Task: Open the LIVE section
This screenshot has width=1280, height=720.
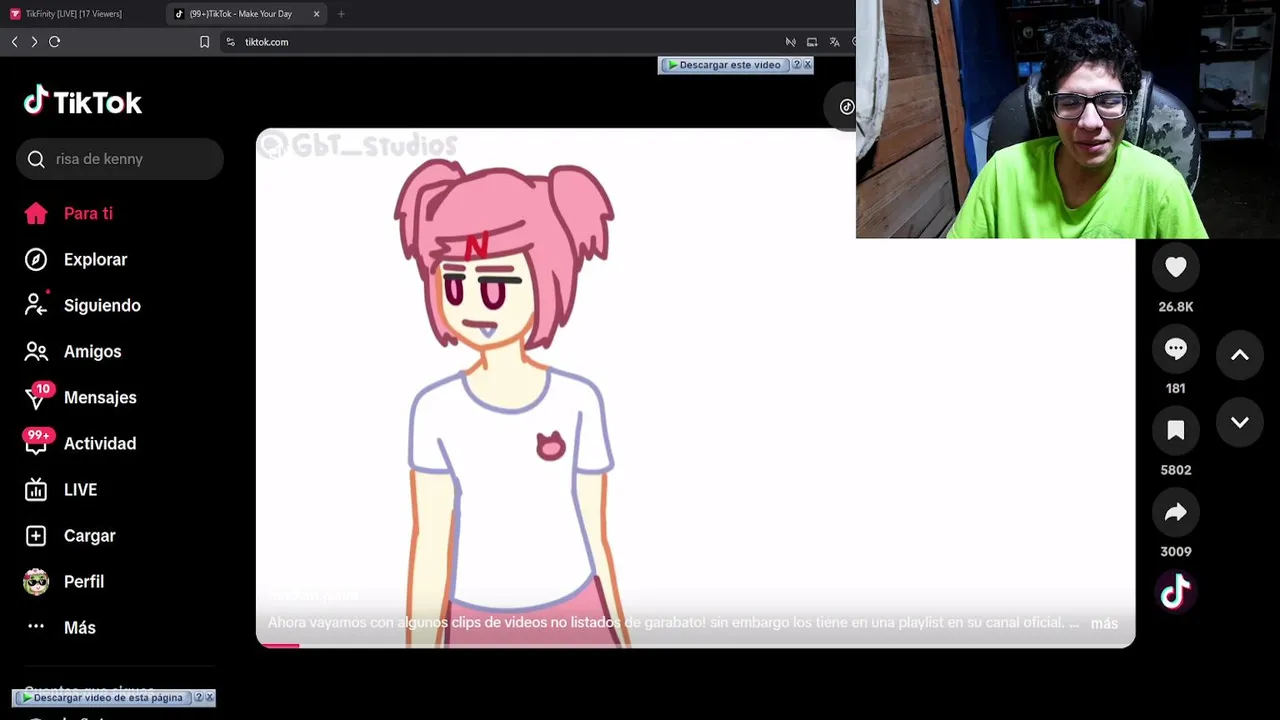Action: coord(80,489)
